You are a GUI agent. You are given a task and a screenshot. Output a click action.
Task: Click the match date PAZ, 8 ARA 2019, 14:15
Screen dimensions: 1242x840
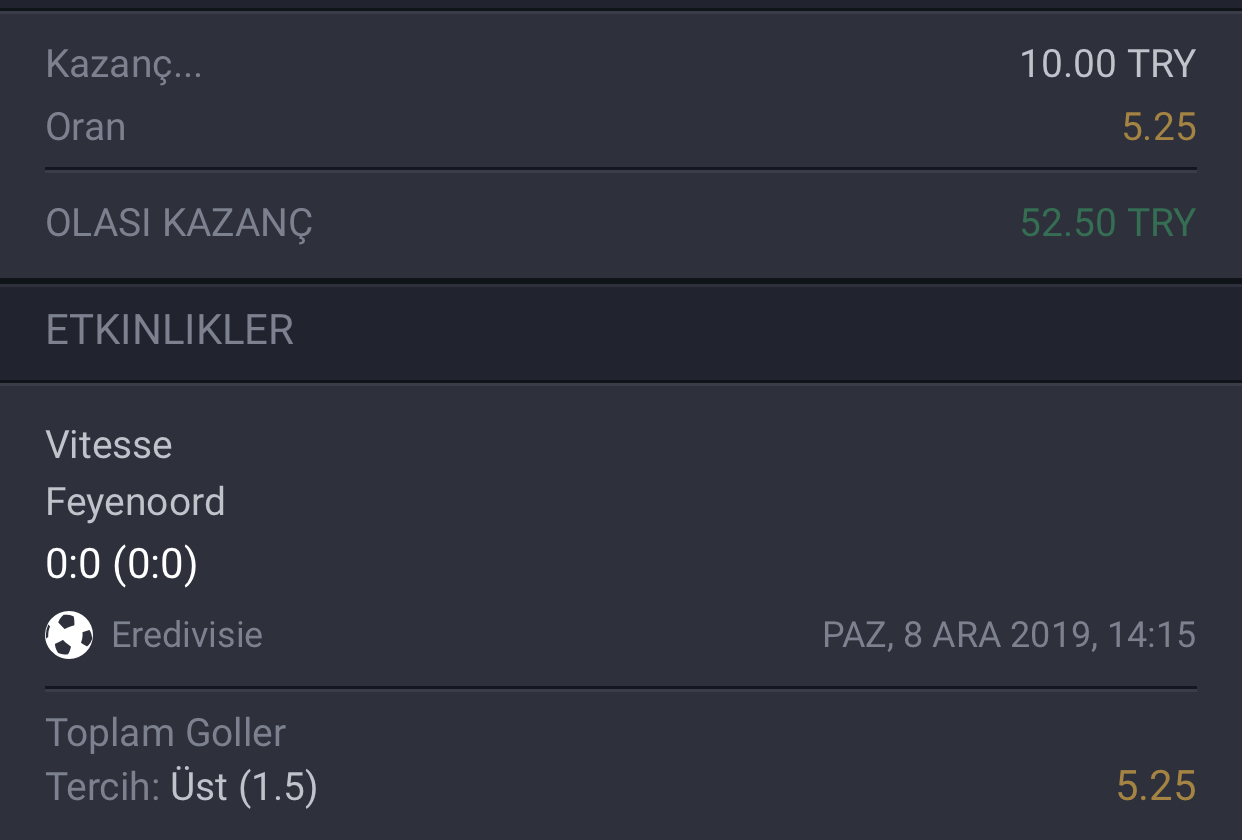coord(1009,635)
